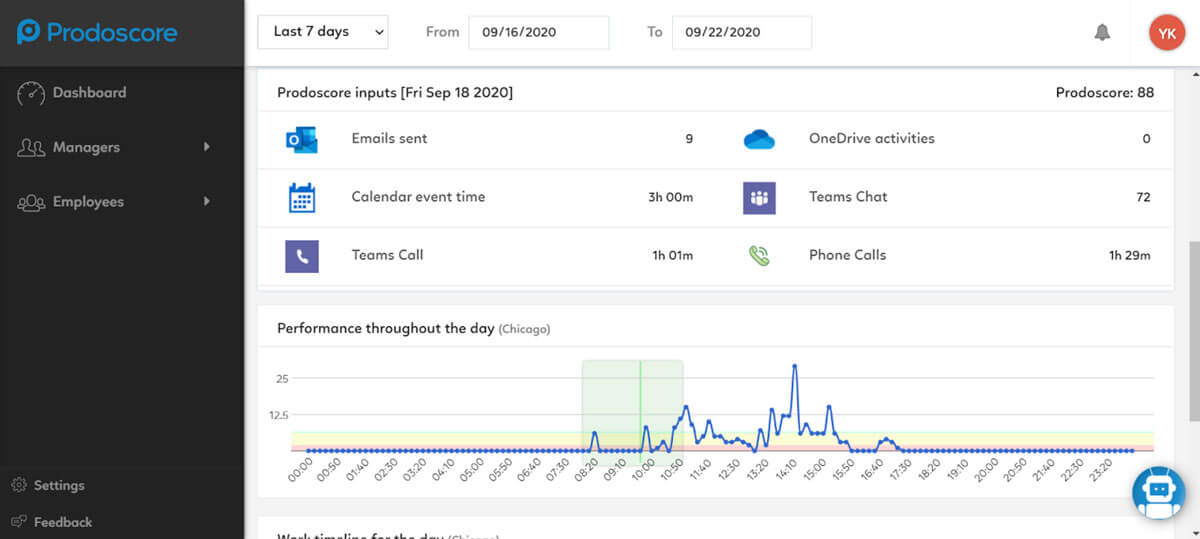Screen dimensions: 1200x539
Task: Expand the Employees submenu arrow
Action: [207, 202]
